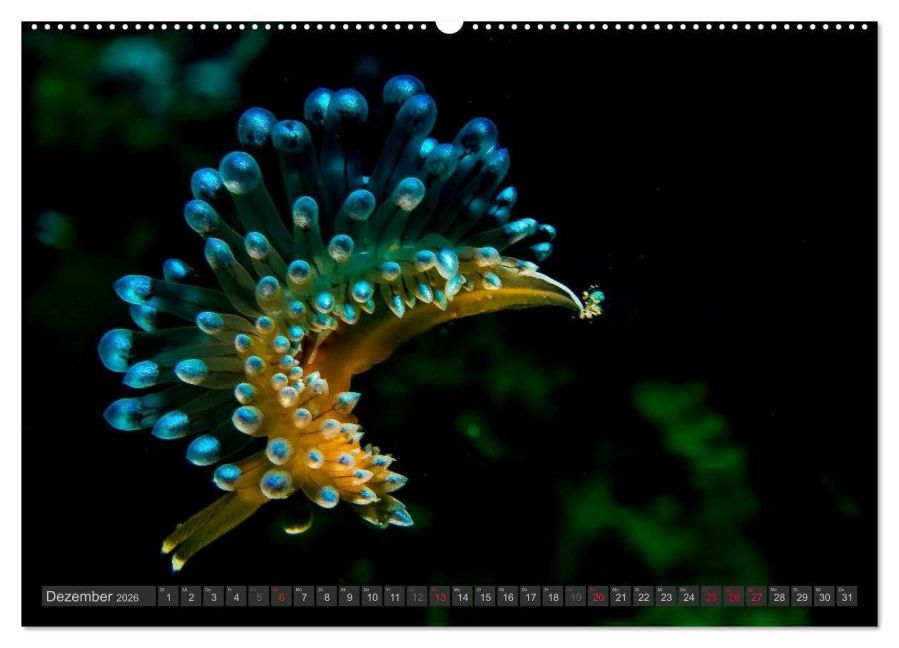Select day 27 red cell

pyautogui.click(x=757, y=596)
